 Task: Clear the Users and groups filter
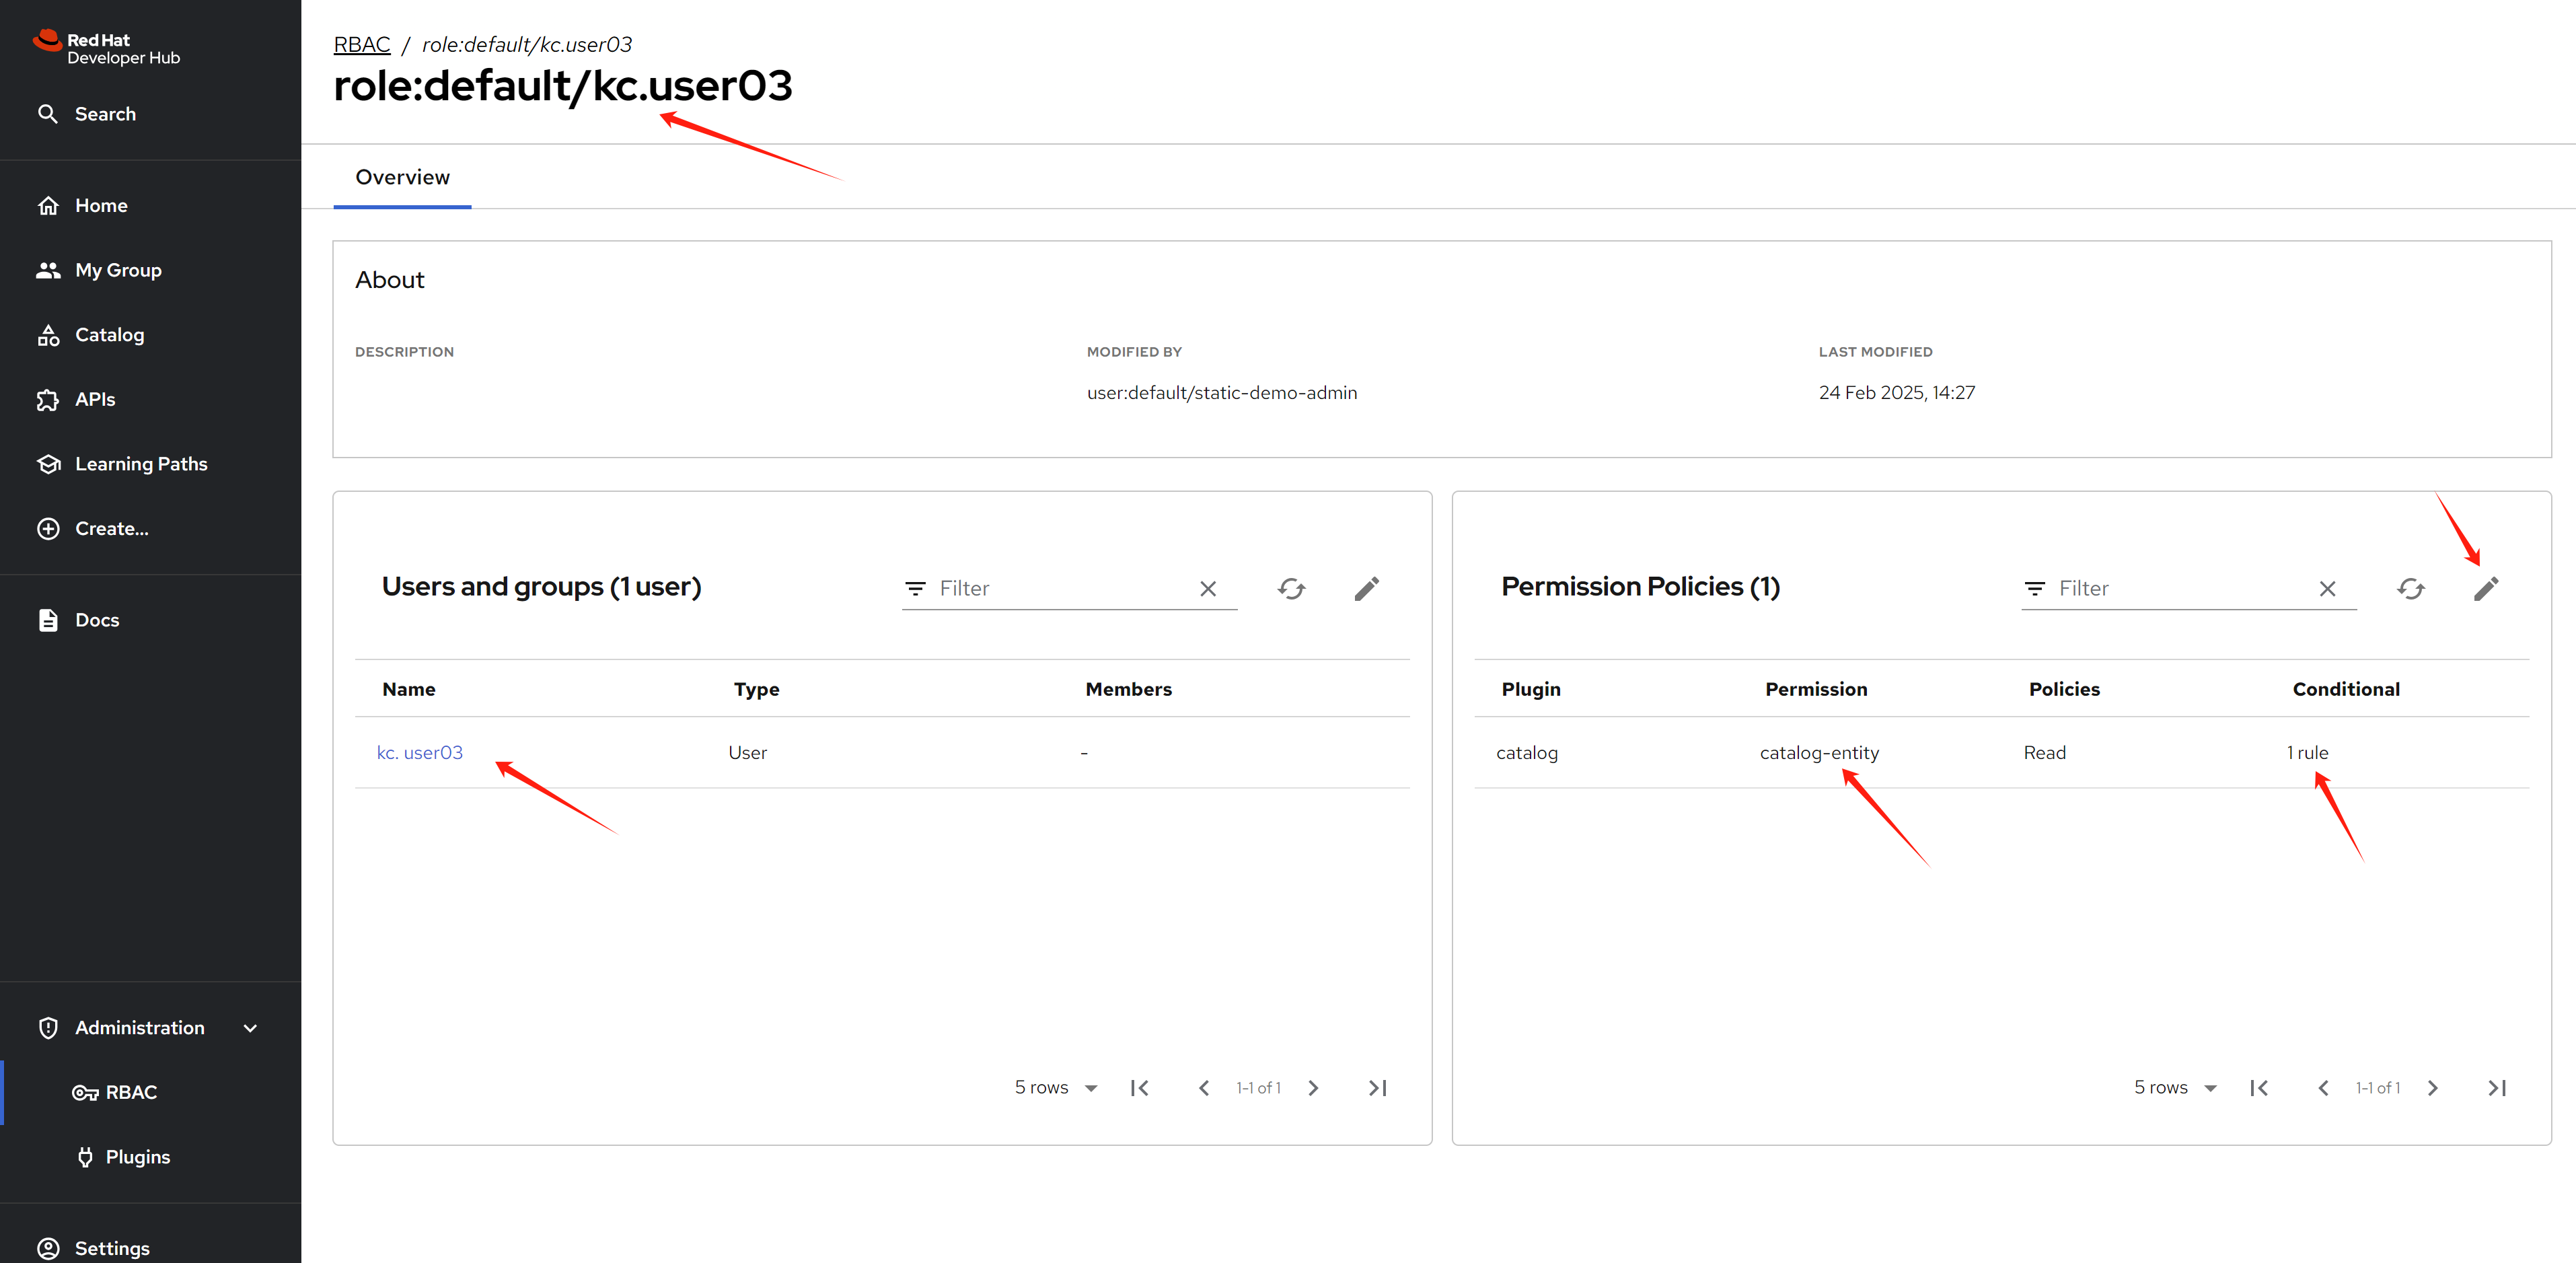pos(1207,589)
